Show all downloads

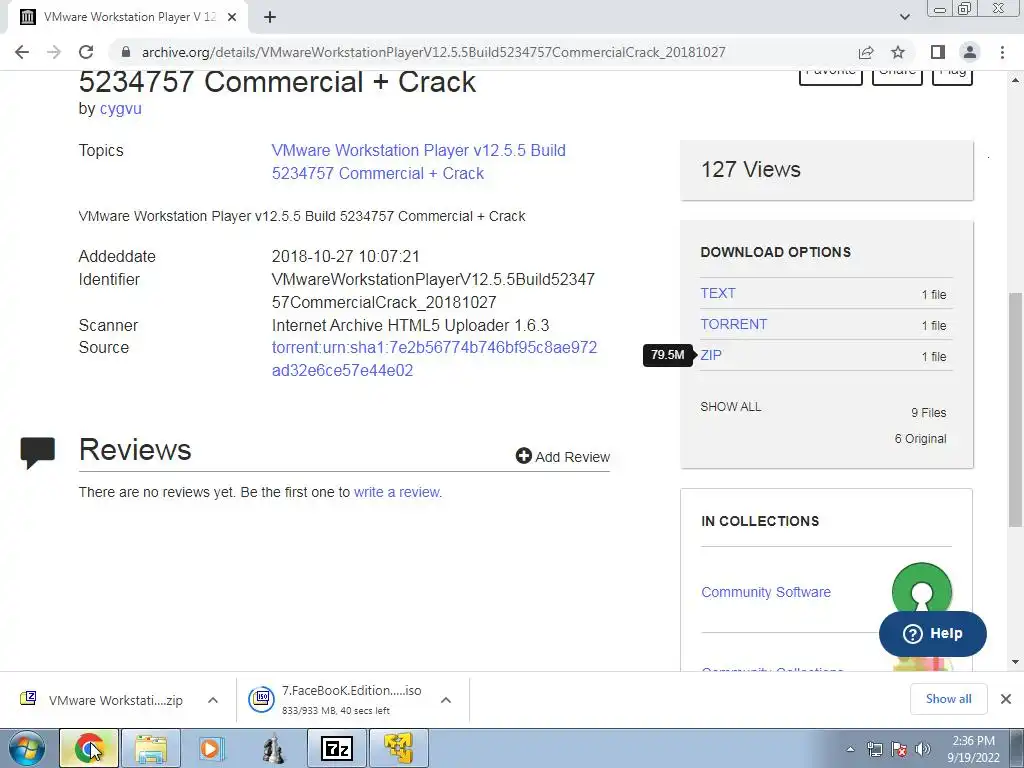pos(948,699)
